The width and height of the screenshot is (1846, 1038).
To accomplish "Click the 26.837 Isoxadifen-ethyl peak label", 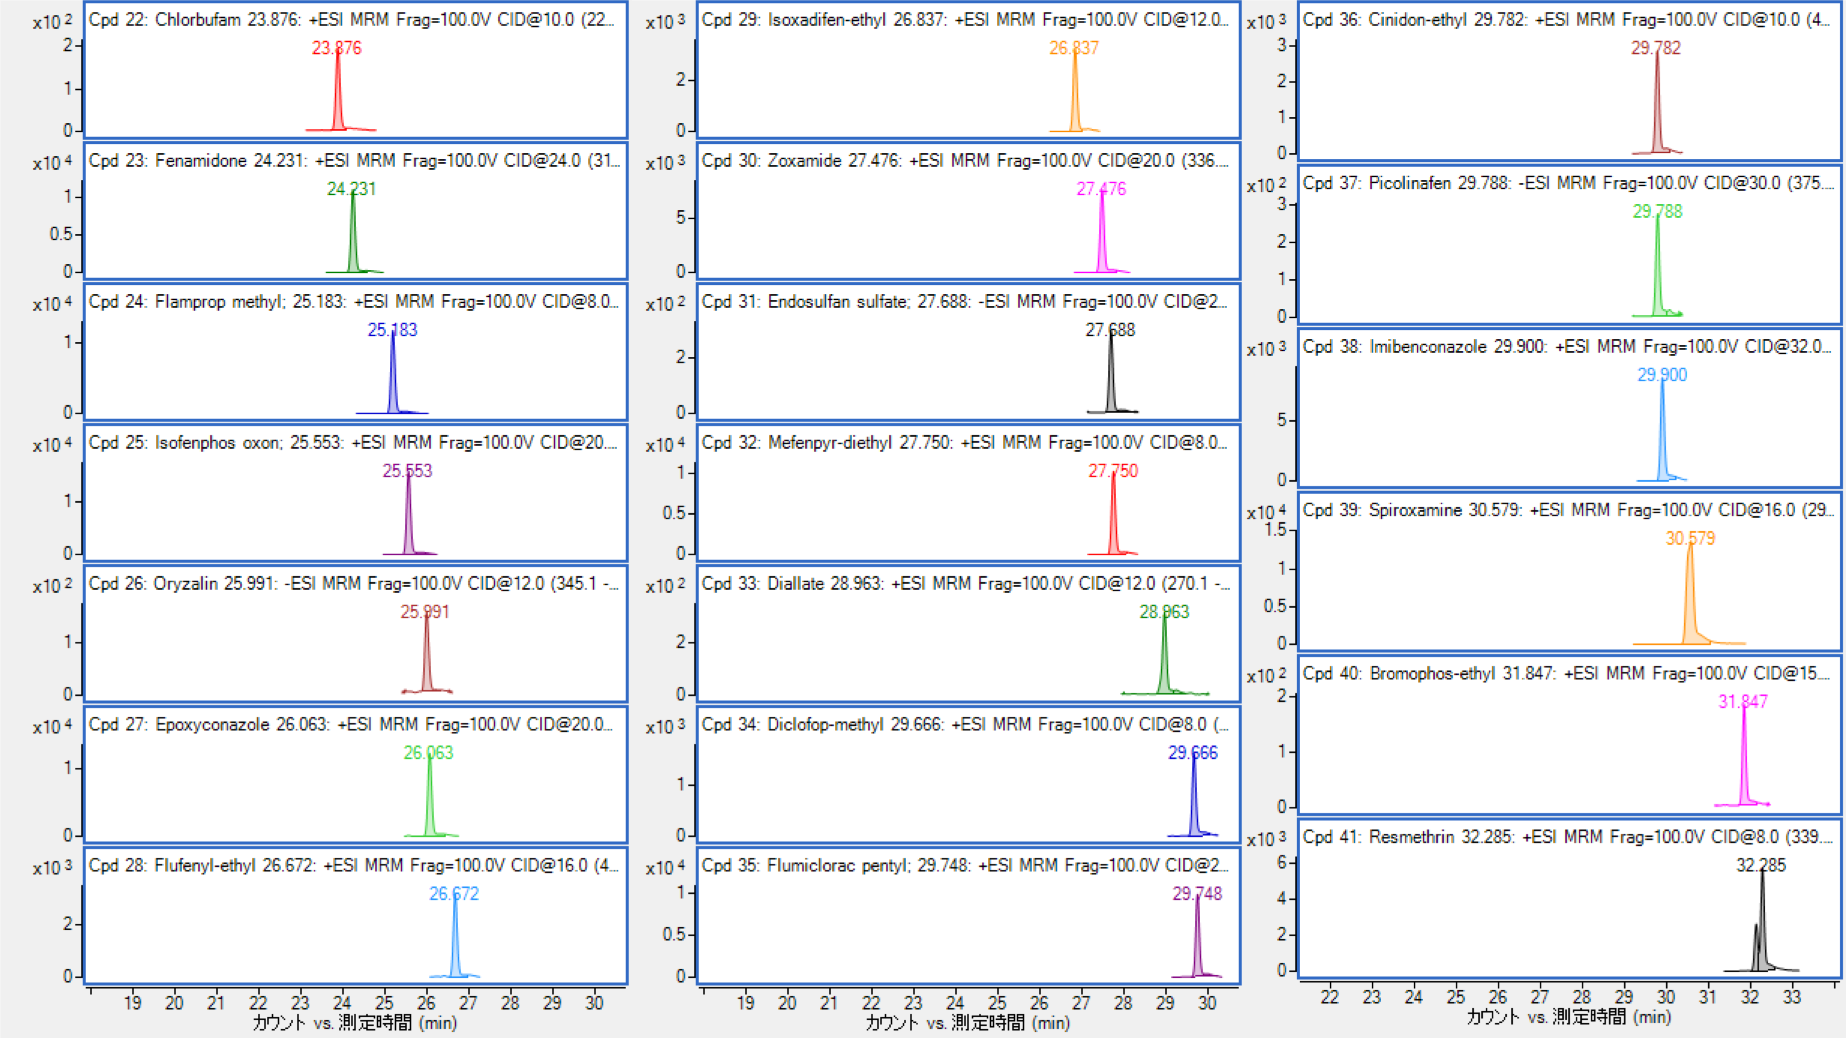I will tap(1074, 48).
